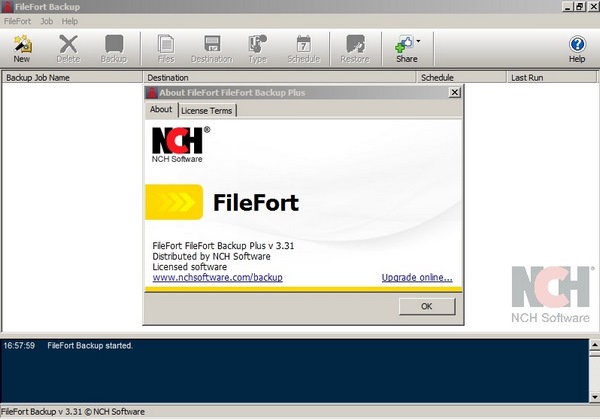
Task: Open the www.nchsoftware.com/backup link
Action: click(x=217, y=277)
